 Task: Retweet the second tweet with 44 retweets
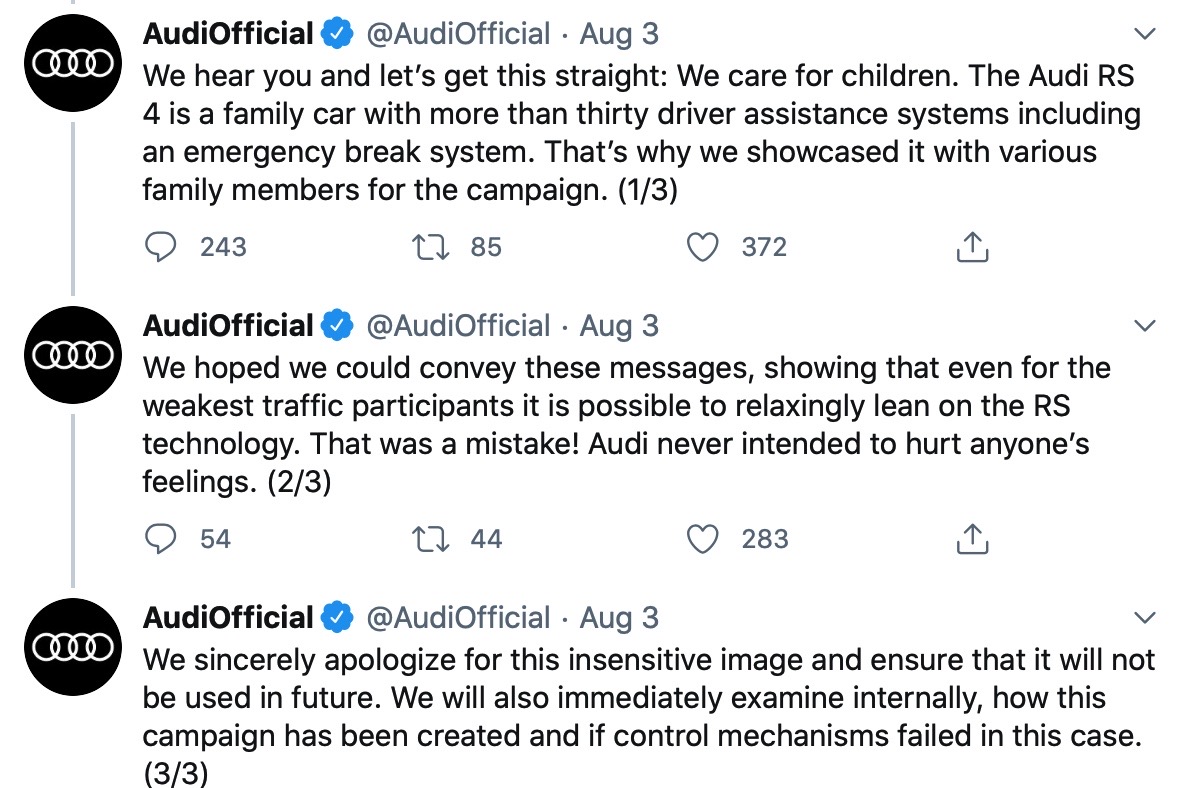pos(430,539)
